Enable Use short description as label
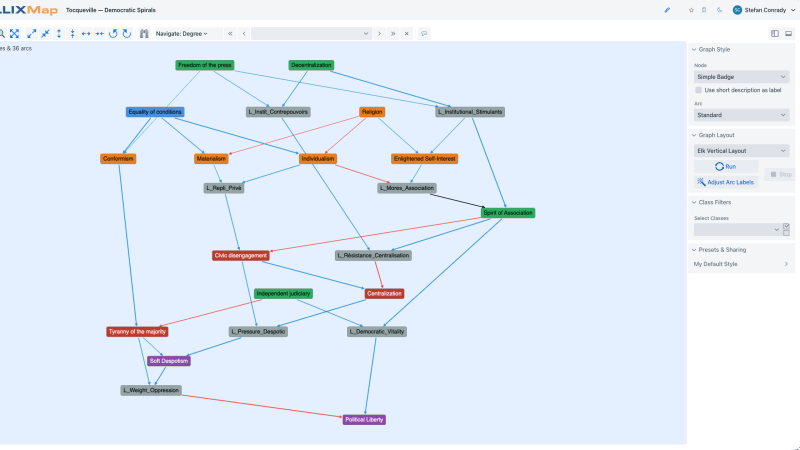This screenshot has height=450, width=800. click(x=698, y=90)
